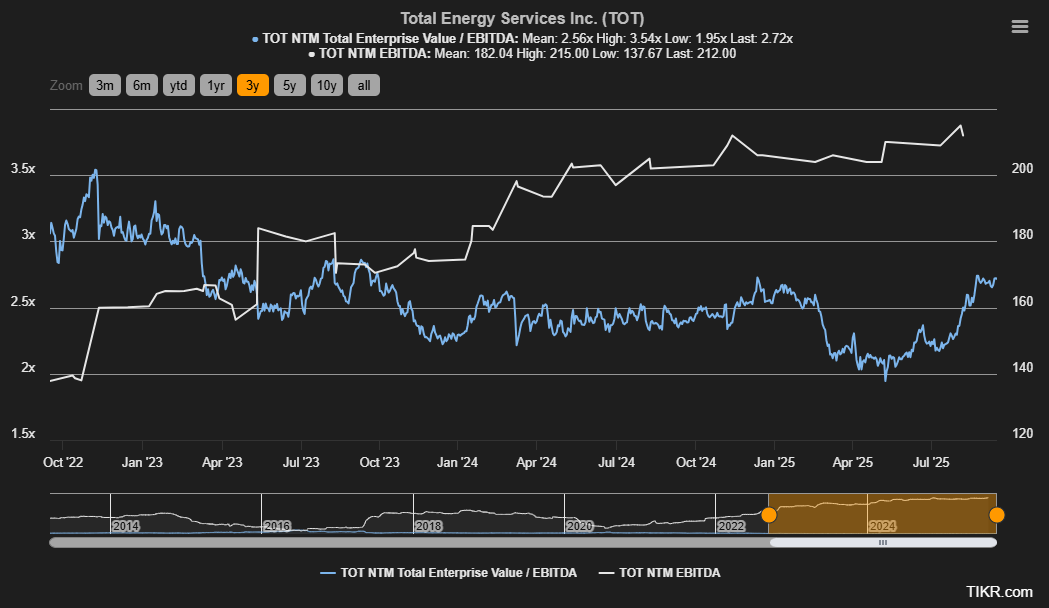Click the chart title Total Energy Services Inc. (TOT)
The height and width of the screenshot is (608, 1049).
click(522, 19)
